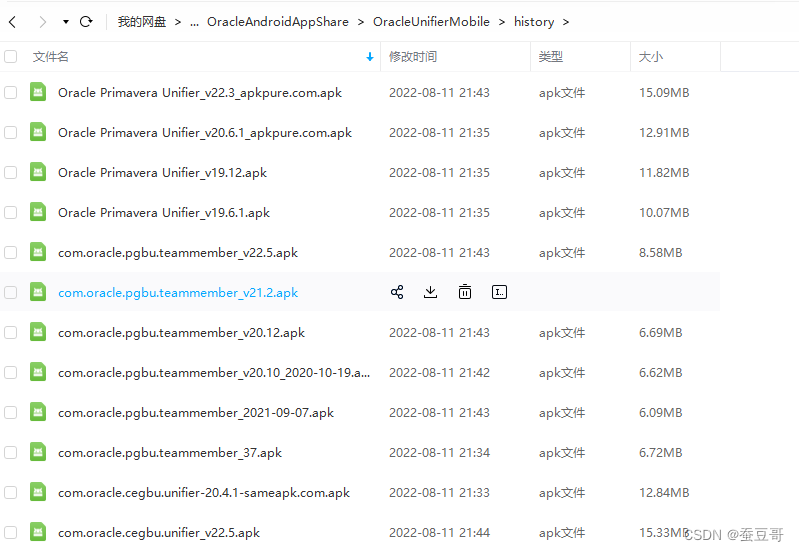This screenshot has height=551, width=799.
Task: Open Oracle Primavera Unifier_v20.6.1_apkpure.com.apk
Action: coord(205,133)
